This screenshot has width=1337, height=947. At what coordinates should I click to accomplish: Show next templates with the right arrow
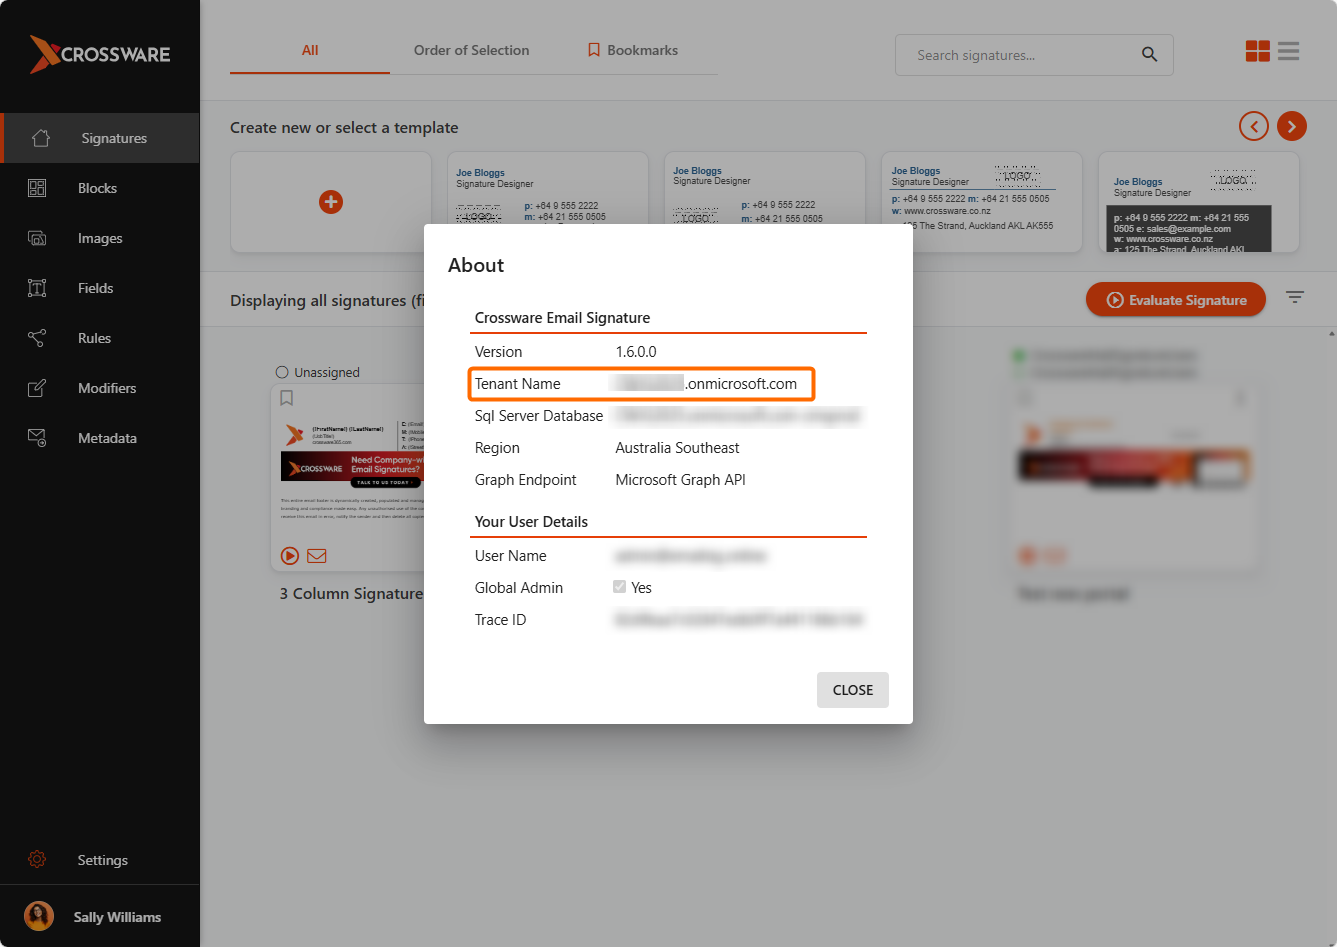[x=1292, y=126]
